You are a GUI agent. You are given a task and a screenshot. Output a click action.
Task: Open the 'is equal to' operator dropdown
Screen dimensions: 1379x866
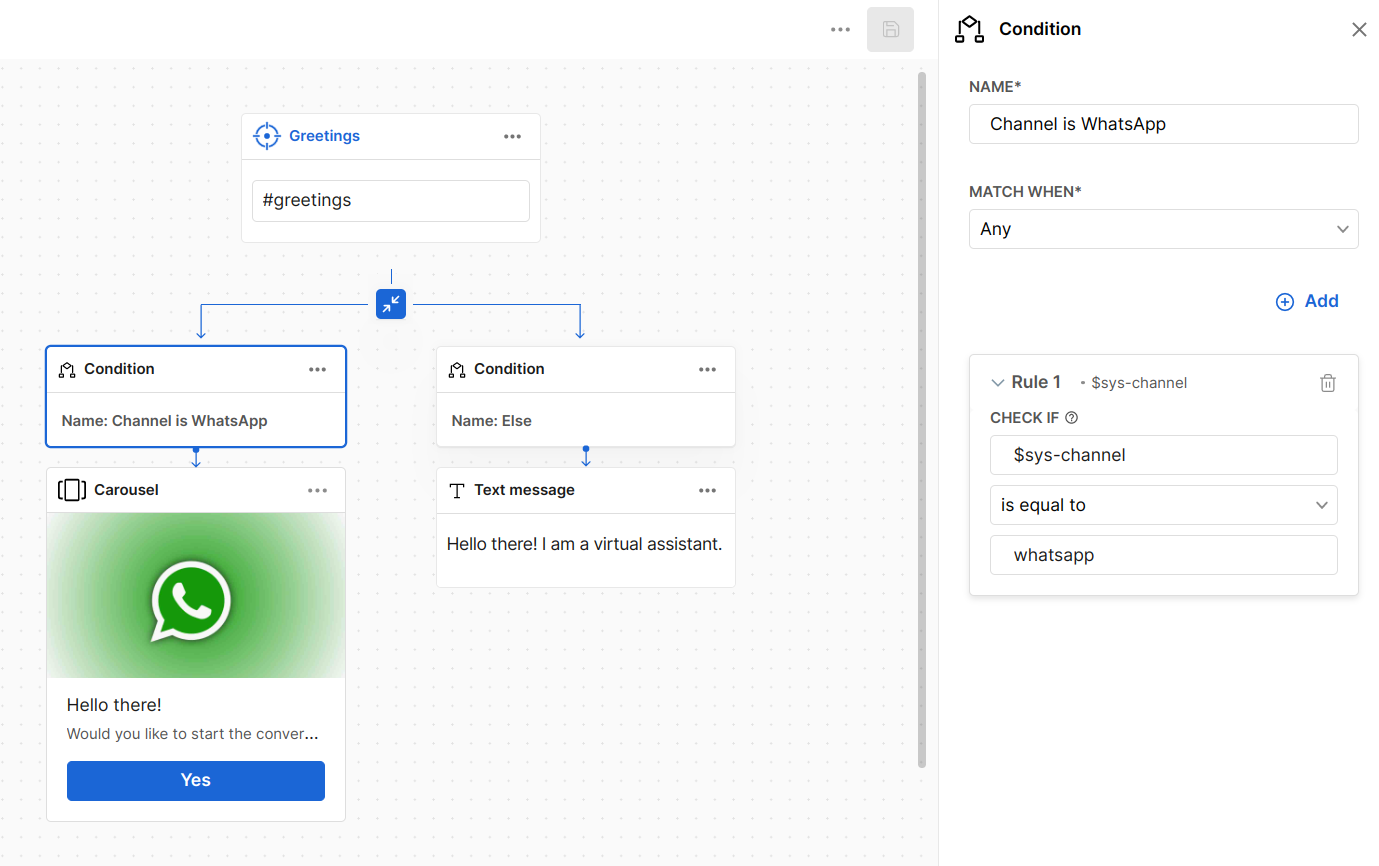[x=1163, y=505]
